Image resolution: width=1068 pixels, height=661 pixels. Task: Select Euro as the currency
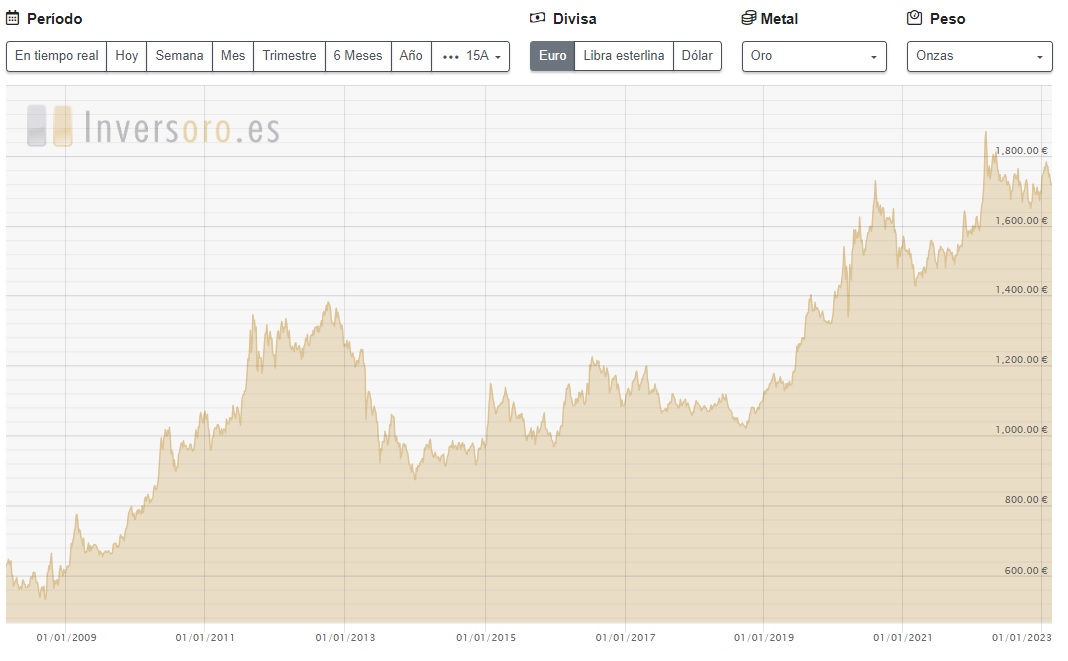[552, 56]
